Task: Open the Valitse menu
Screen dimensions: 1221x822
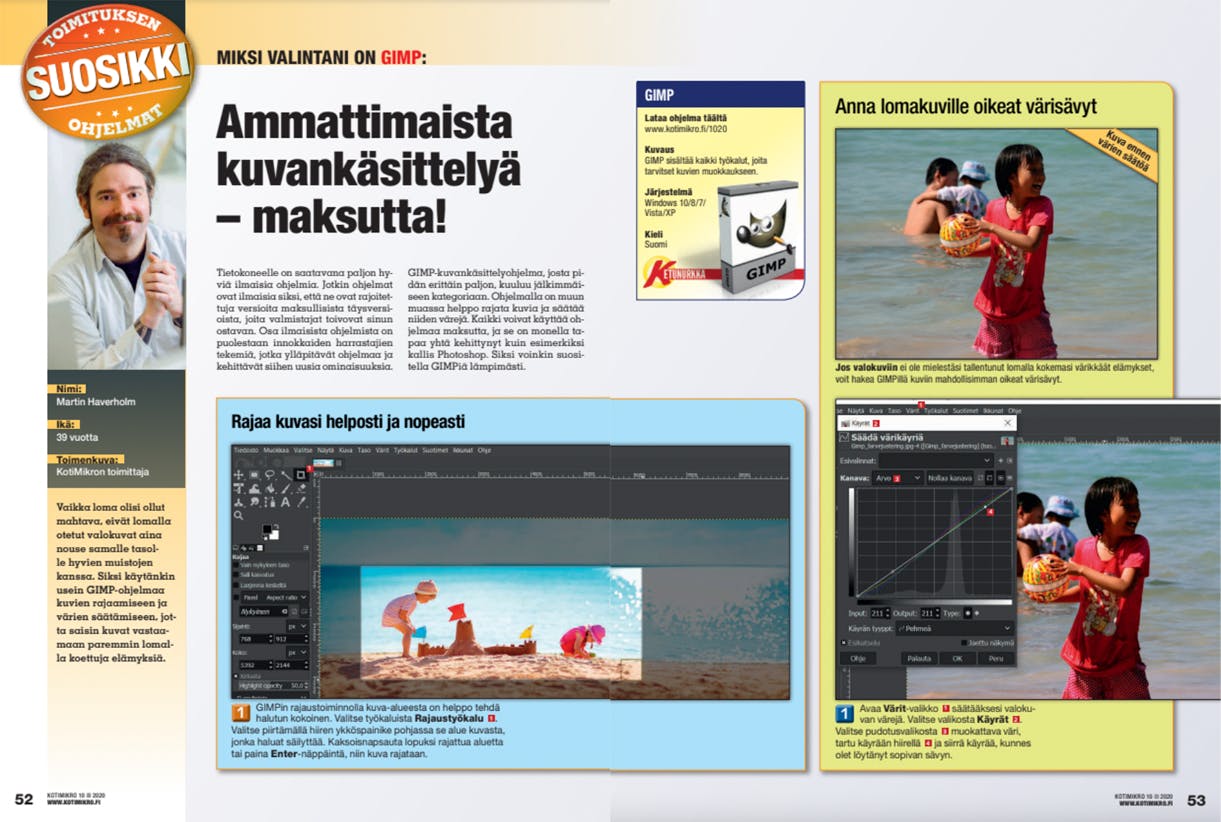Action: 303,450
